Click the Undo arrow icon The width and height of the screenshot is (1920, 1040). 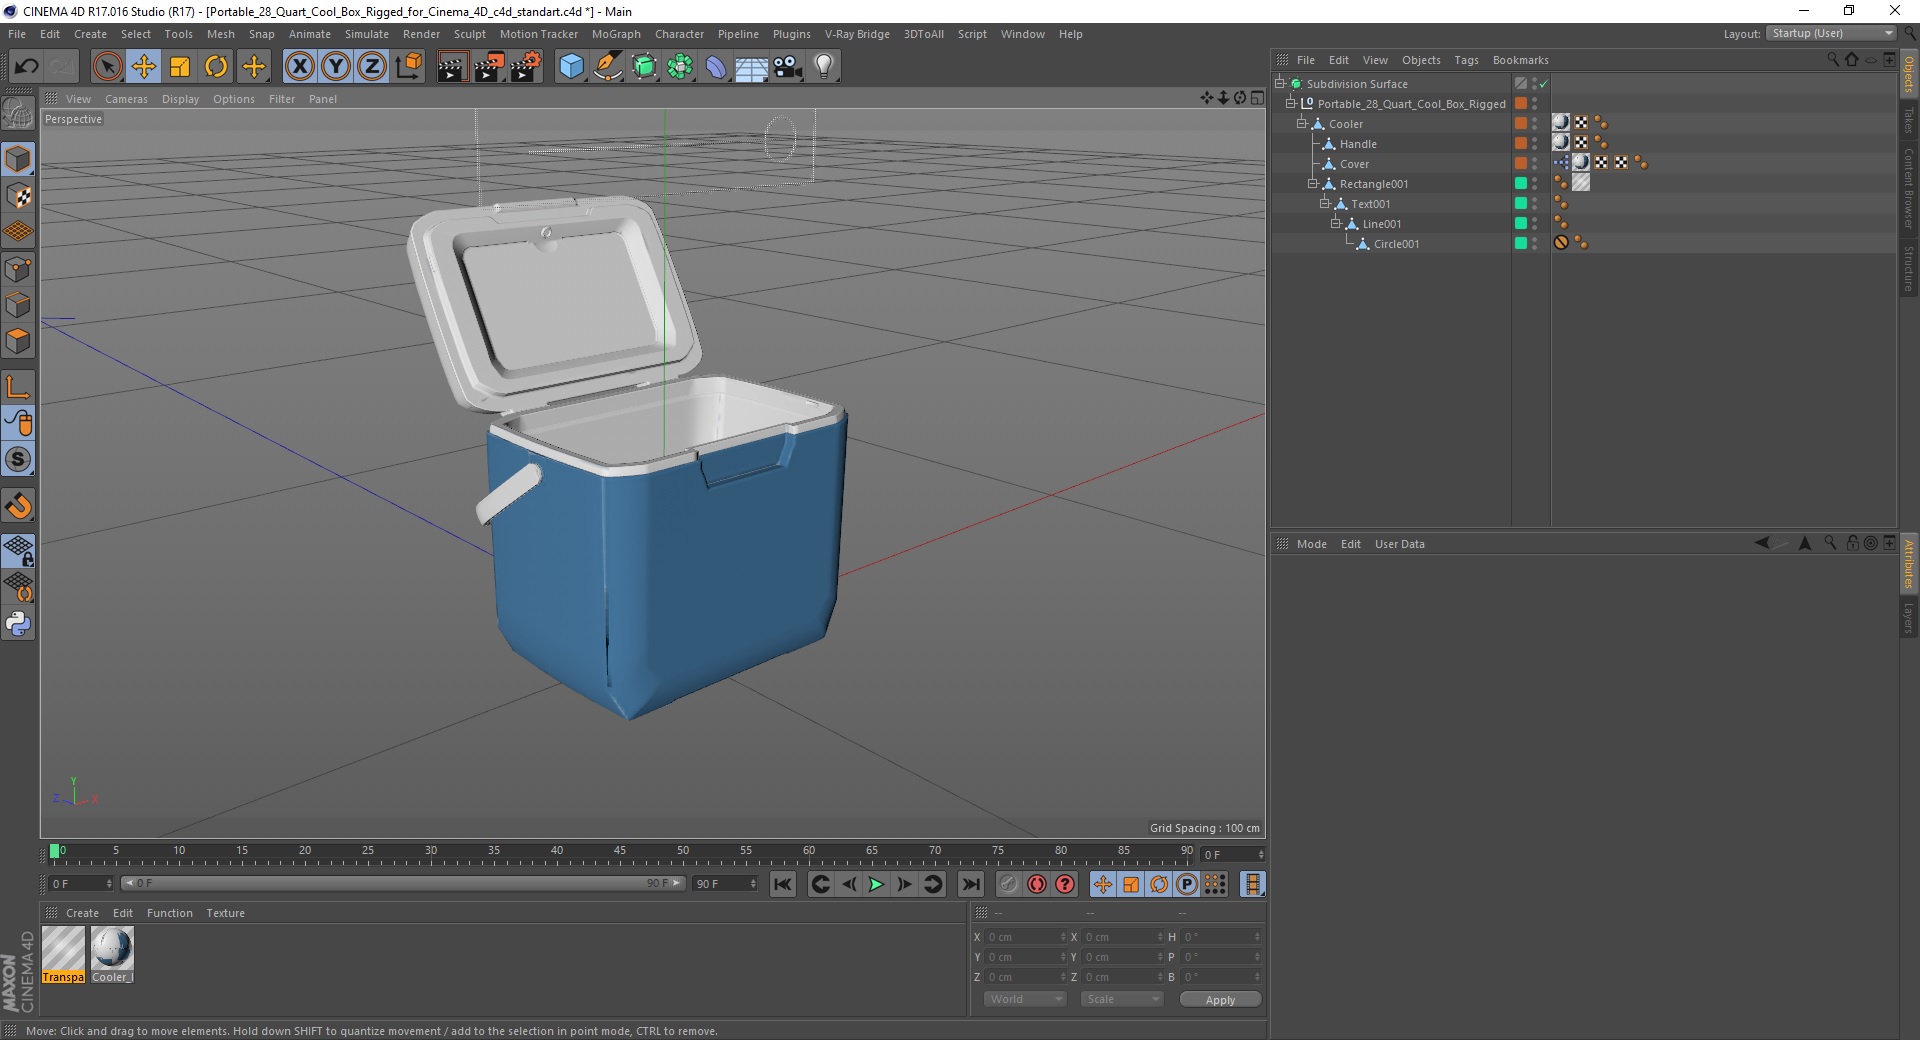click(x=27, y=67)
